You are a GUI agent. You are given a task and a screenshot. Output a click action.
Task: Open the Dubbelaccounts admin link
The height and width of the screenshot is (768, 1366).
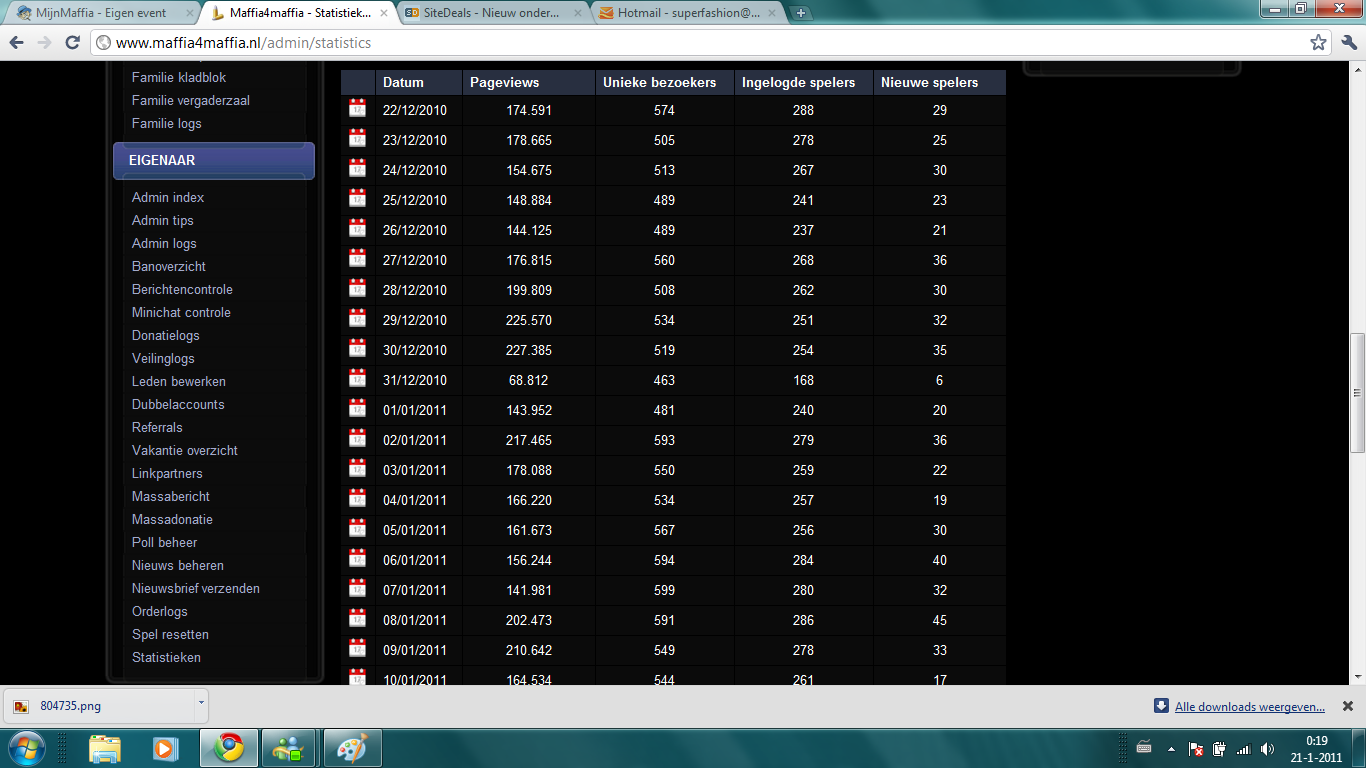(x=178, y=404)
